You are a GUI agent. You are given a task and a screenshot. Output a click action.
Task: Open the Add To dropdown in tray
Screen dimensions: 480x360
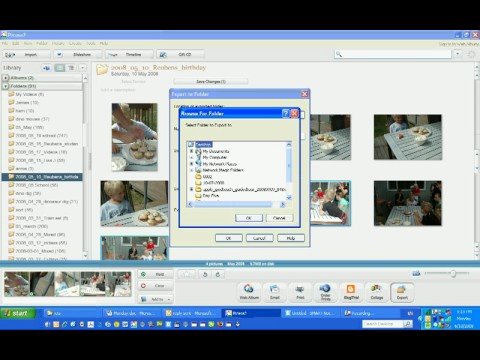point(155,299)
